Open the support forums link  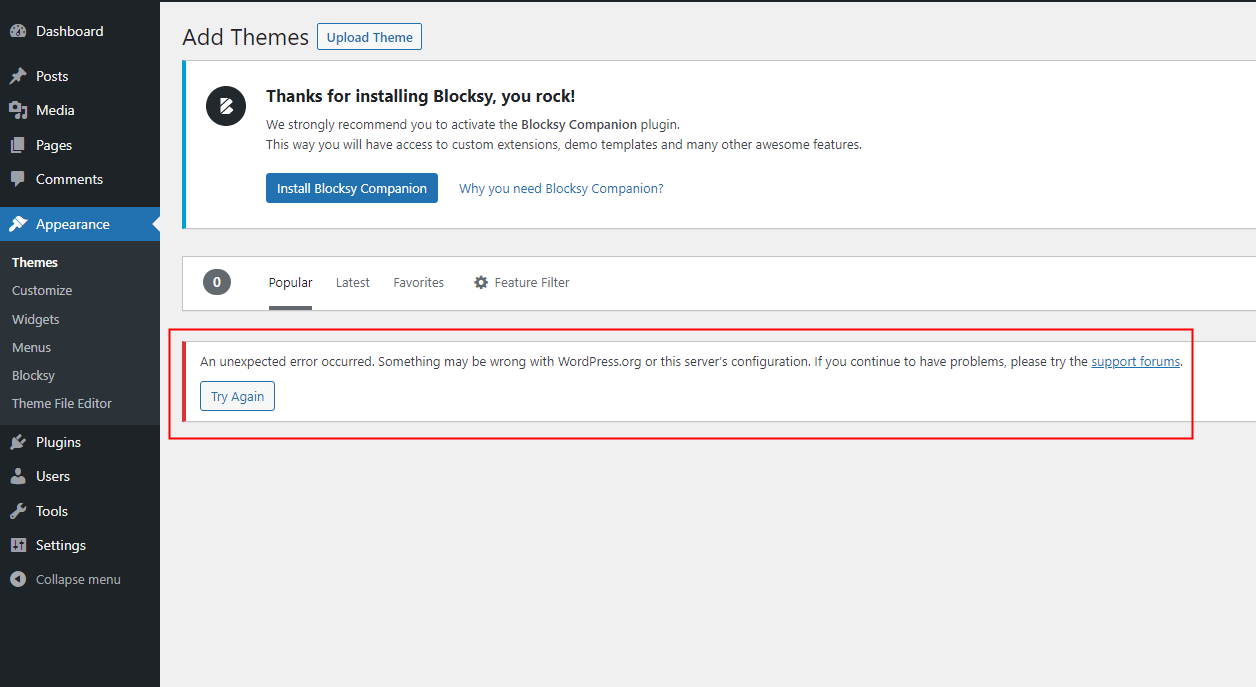coord(1135,361)
